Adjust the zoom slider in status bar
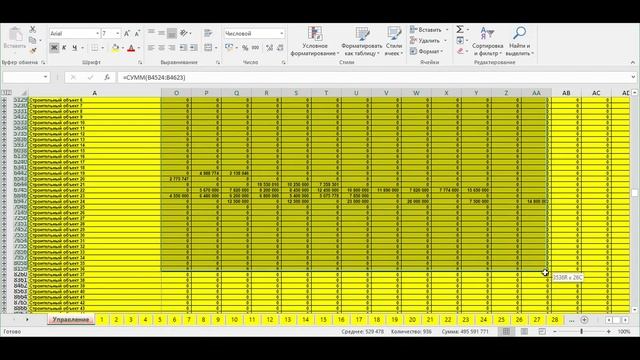Screen dimensions: 640x360 pyautogui.click(x=582, y=331)
